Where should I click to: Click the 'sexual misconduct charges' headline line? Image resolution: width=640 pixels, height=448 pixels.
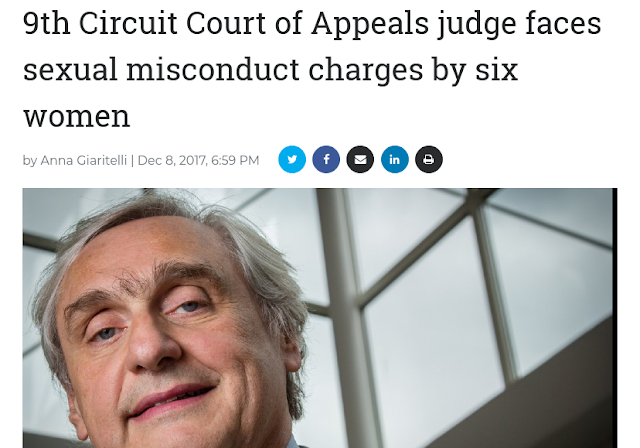223,70
